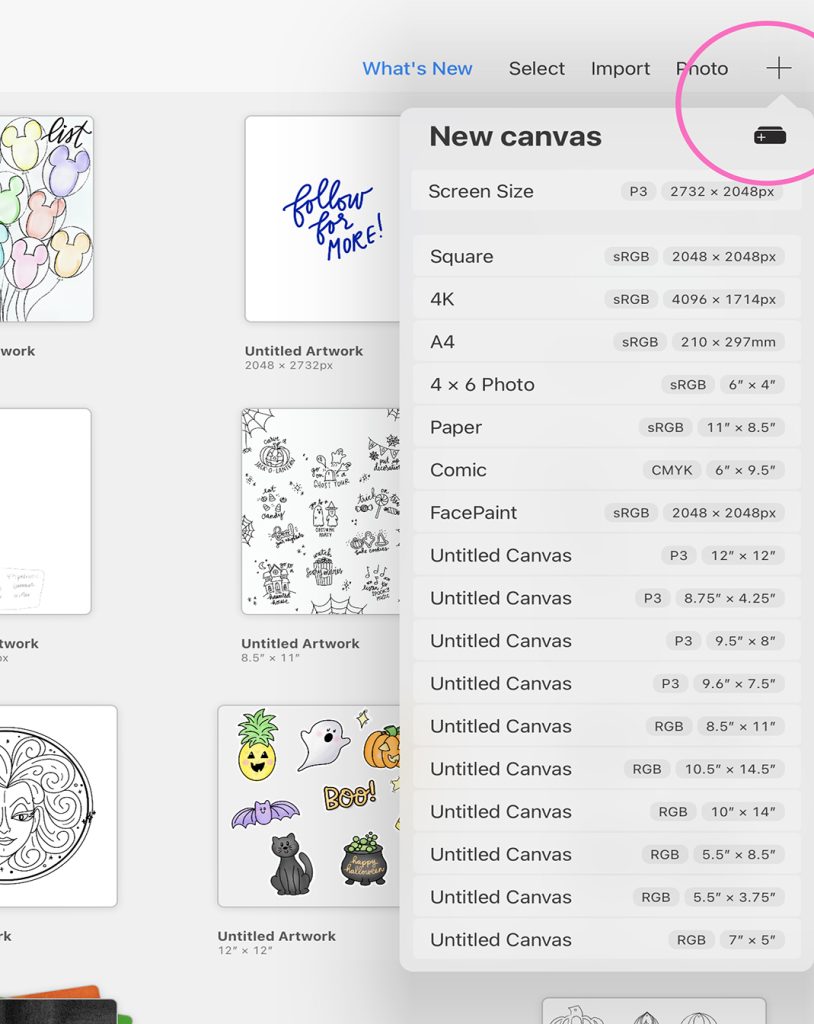814x1024 pixels.
Task: Select Untitled Canvas 12″ × 12″
Action: pos(606,555)
